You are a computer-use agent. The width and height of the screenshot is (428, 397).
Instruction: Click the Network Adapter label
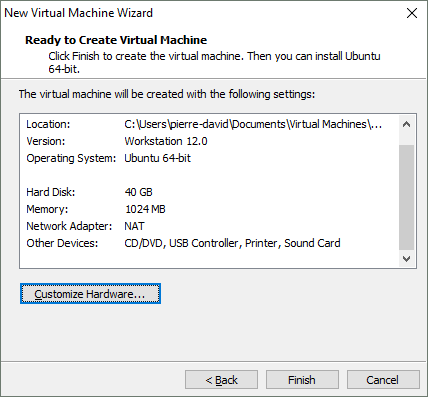coord(69,226)
